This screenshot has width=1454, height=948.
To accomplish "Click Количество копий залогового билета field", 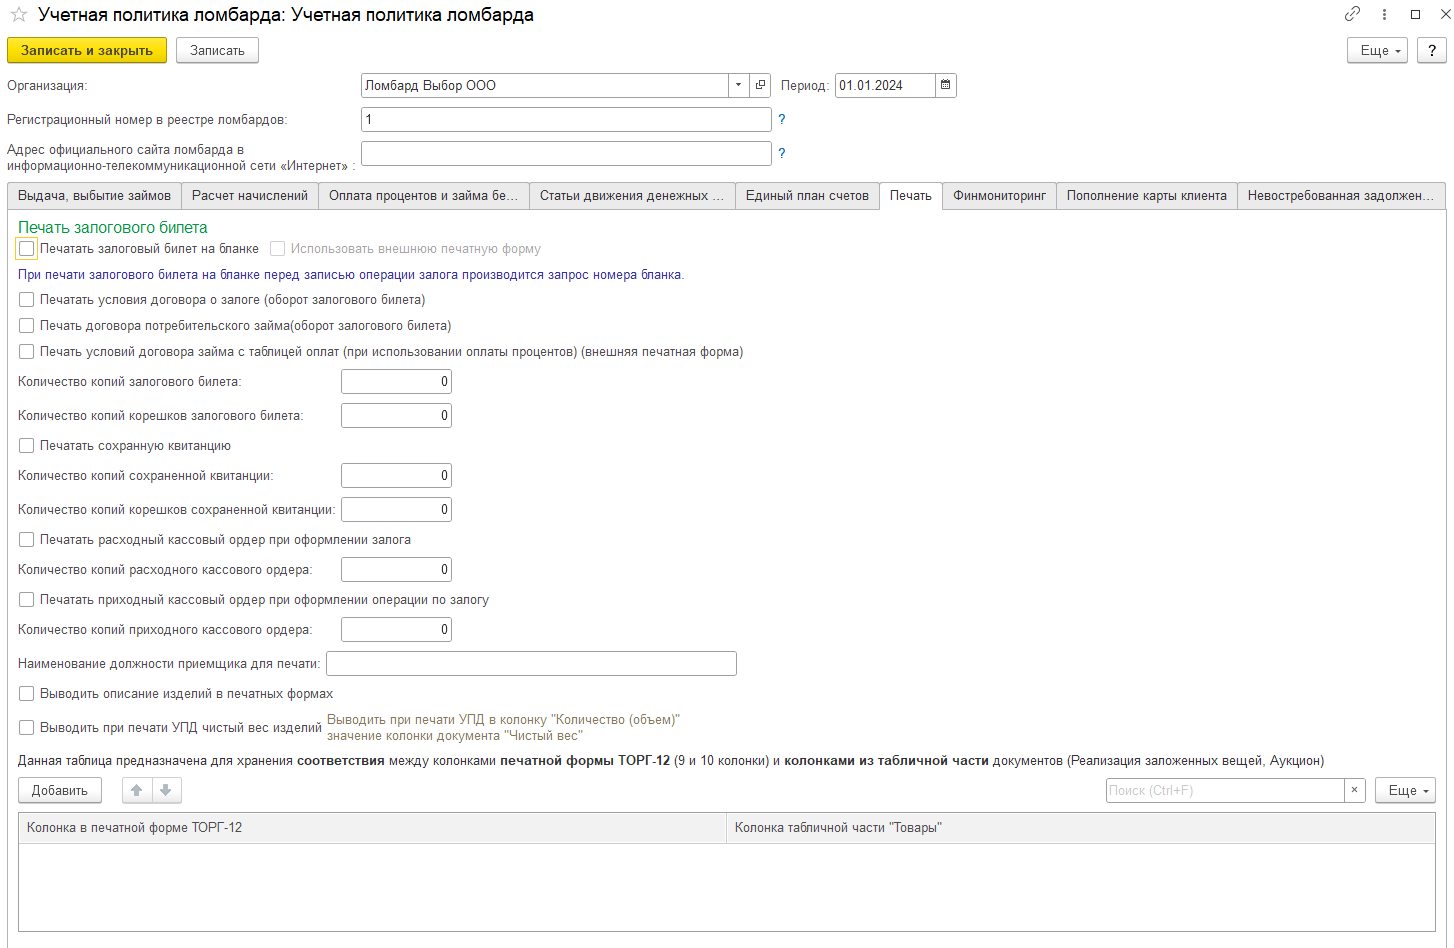I will [x=396, y=381].
